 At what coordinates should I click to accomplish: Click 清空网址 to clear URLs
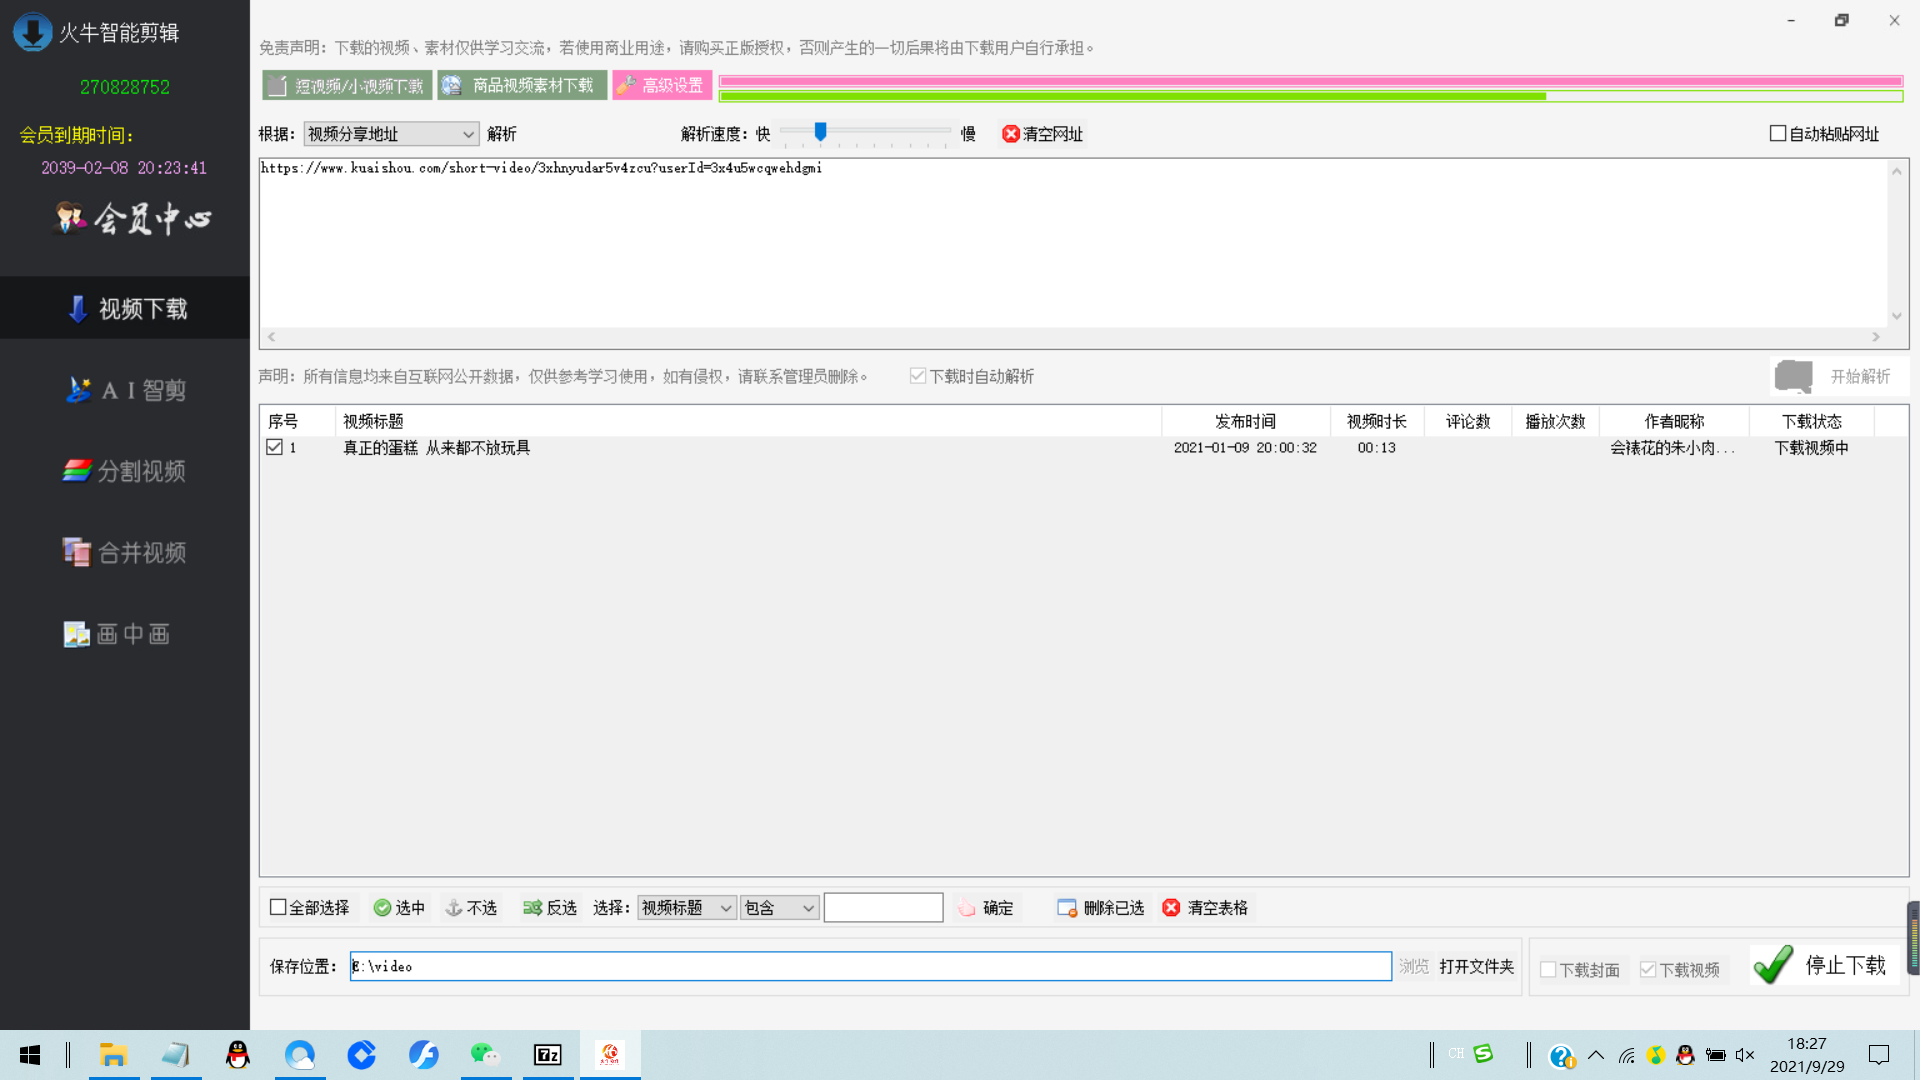1042,134
